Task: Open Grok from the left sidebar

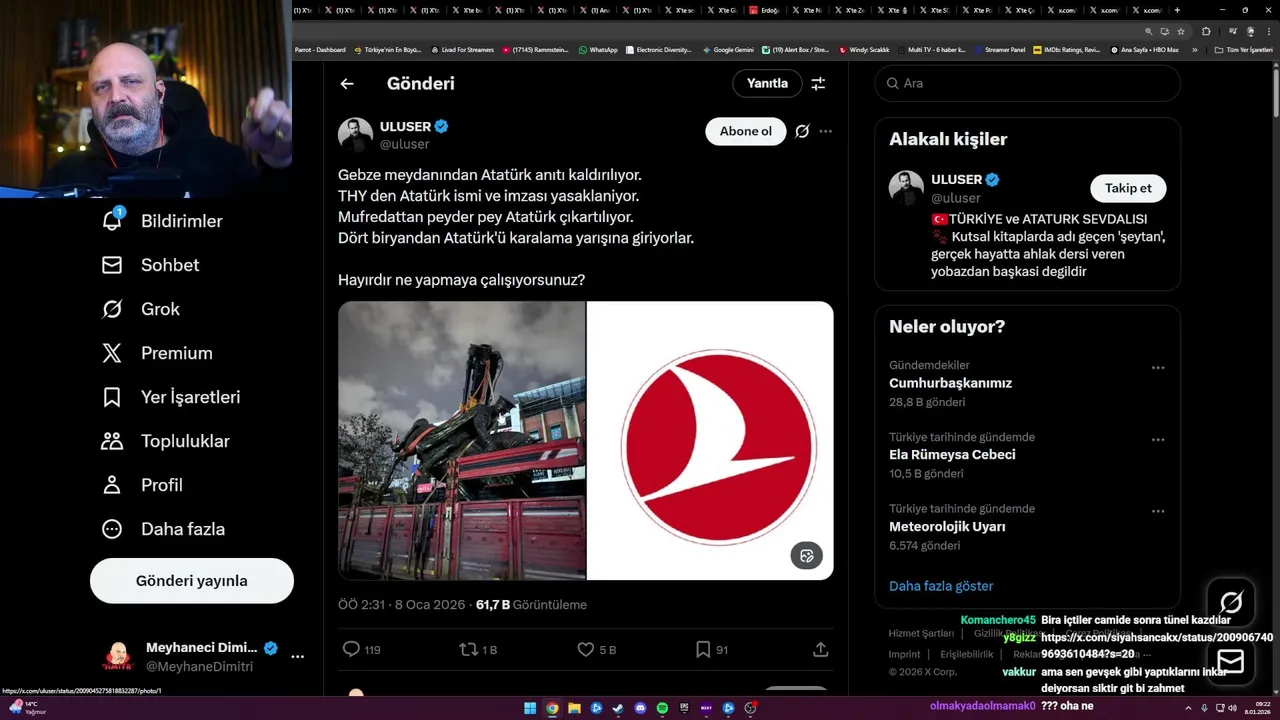Action: (x=141, y=309)
